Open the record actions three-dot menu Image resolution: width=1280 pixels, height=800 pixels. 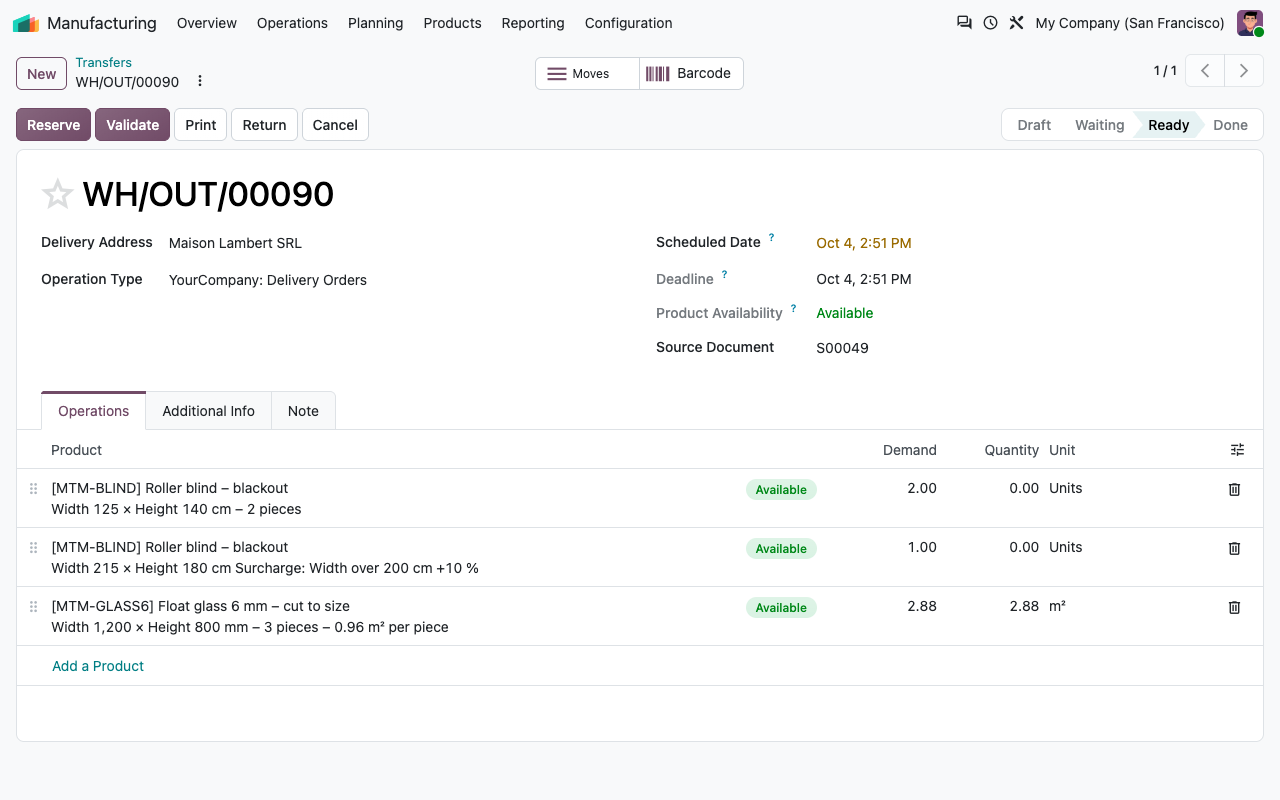coord(200,81)
